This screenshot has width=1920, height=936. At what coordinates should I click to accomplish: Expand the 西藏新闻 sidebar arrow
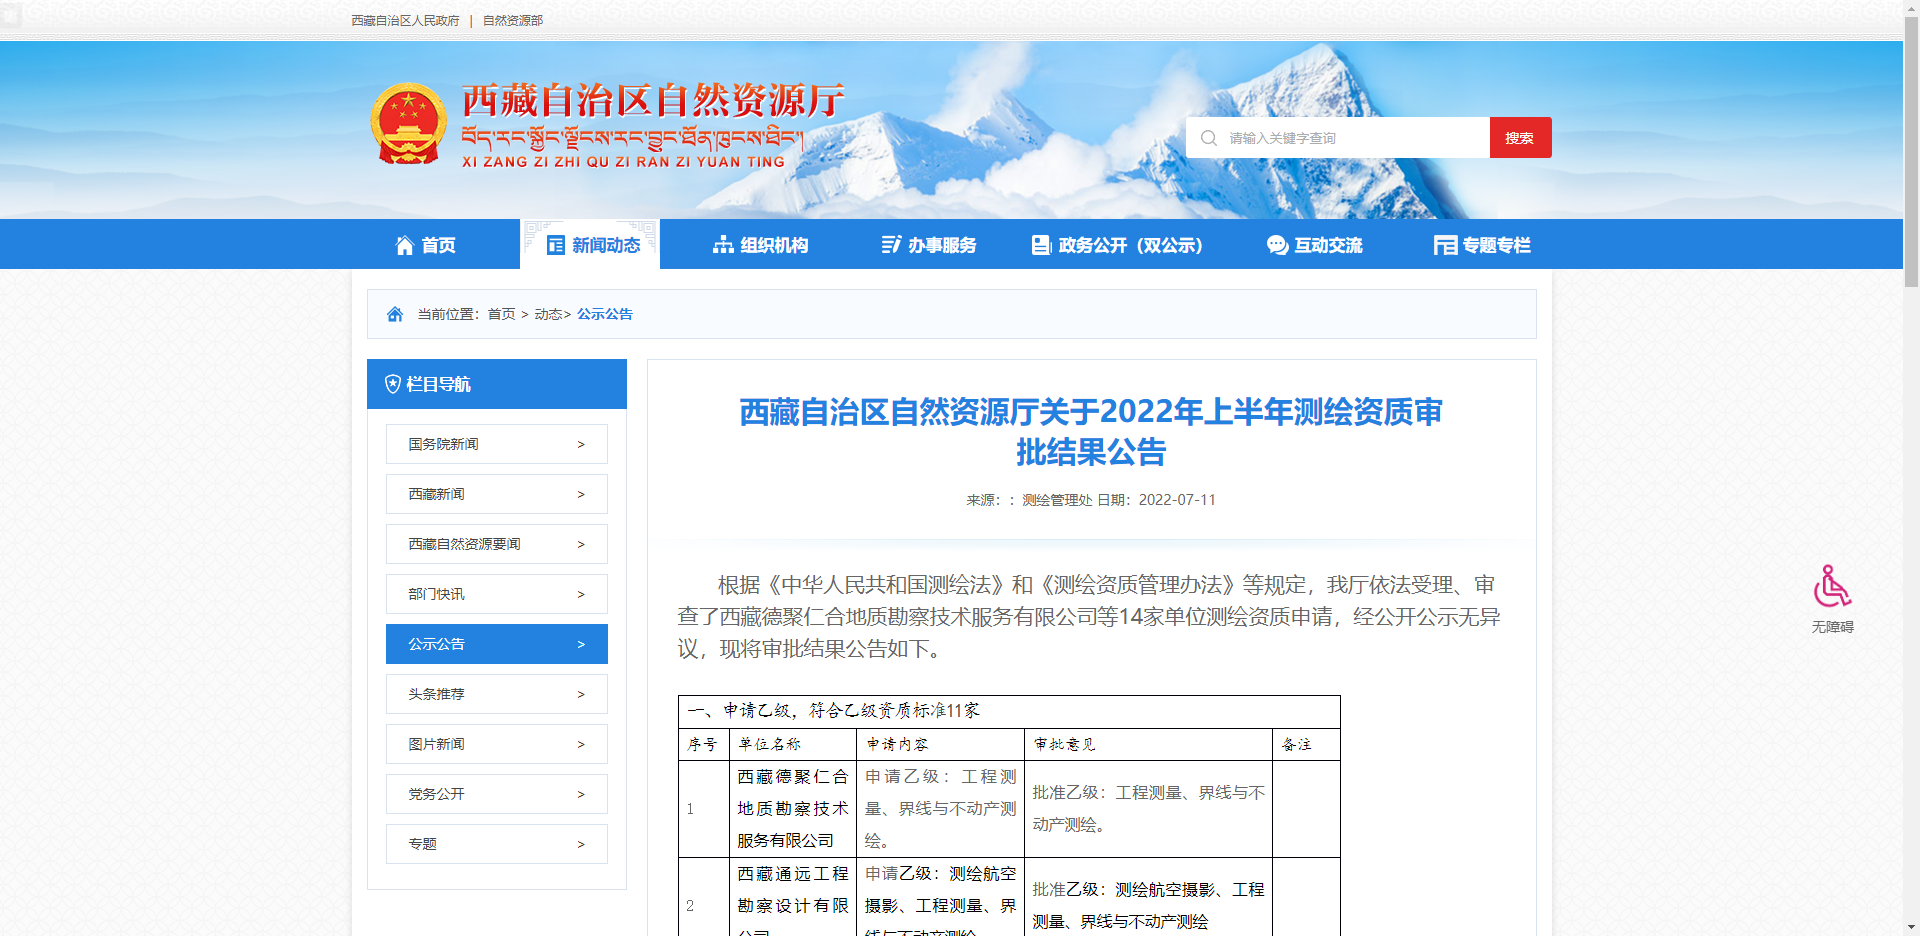point(581,494)
